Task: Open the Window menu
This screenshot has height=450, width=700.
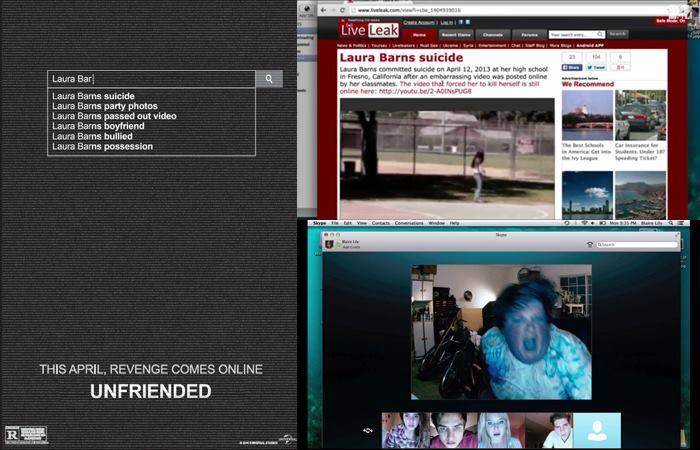Action: [436, 223]
